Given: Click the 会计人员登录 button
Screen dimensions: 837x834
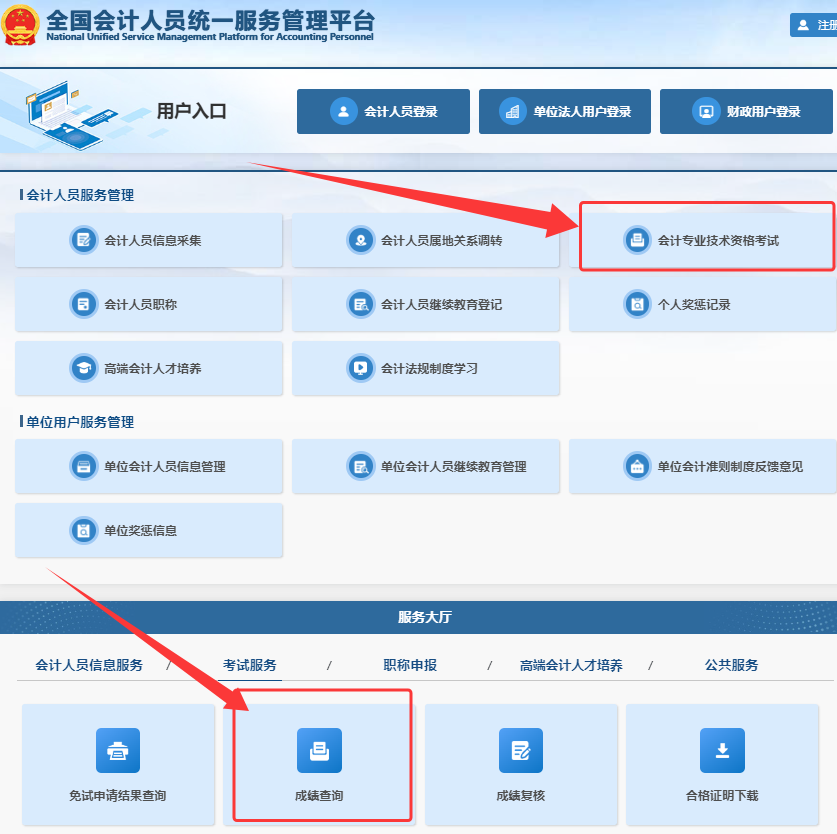Looking at the screenshot, I should click(x=383, y=111).
